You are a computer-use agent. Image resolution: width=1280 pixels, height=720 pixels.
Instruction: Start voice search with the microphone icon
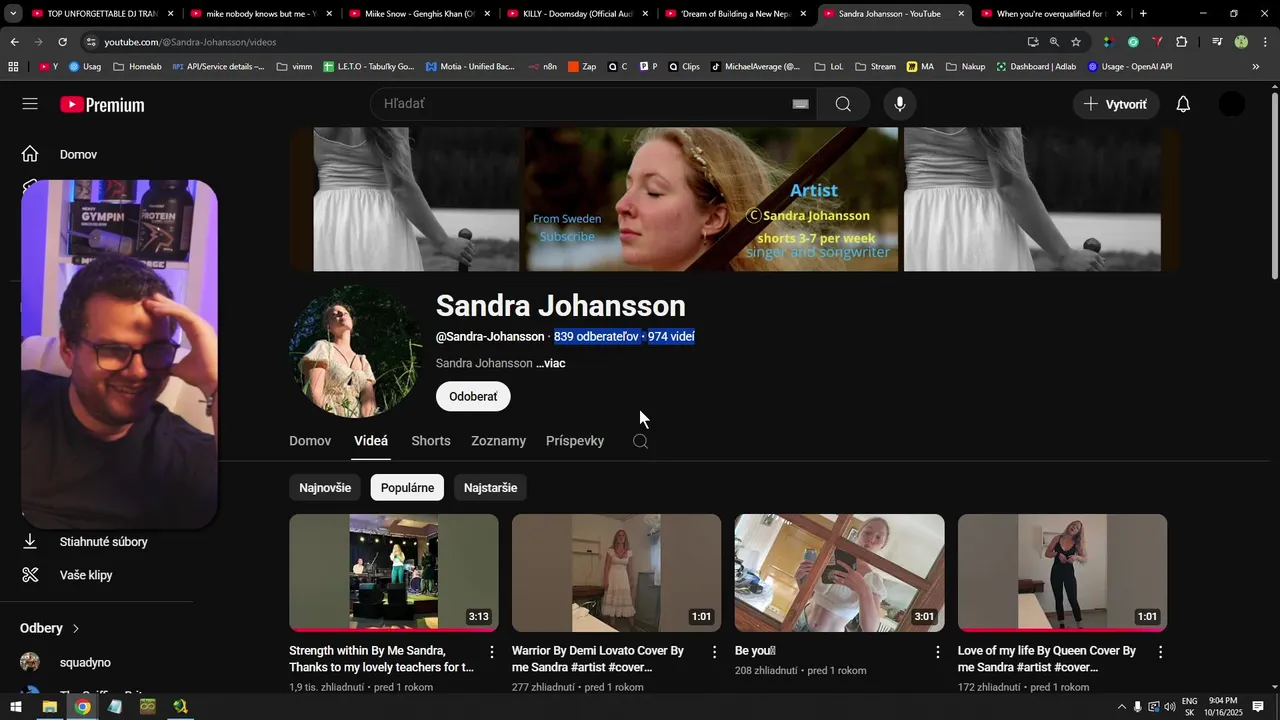pos(900,104)
